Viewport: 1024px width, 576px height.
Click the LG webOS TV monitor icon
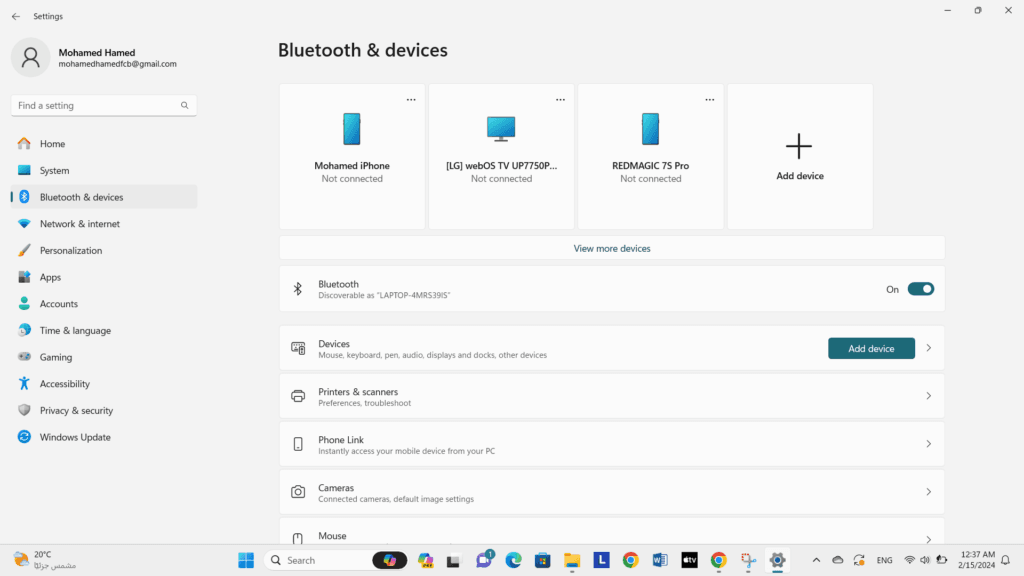pos(501,129)
